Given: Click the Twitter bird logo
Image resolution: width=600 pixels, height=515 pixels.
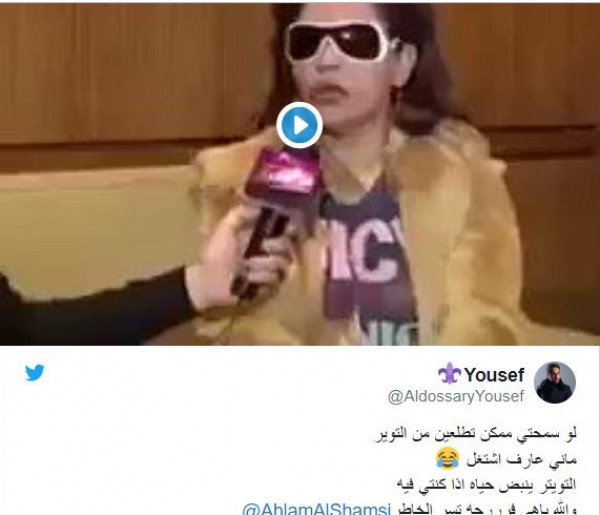Looking at the screenshot, I should pos(35,373).
